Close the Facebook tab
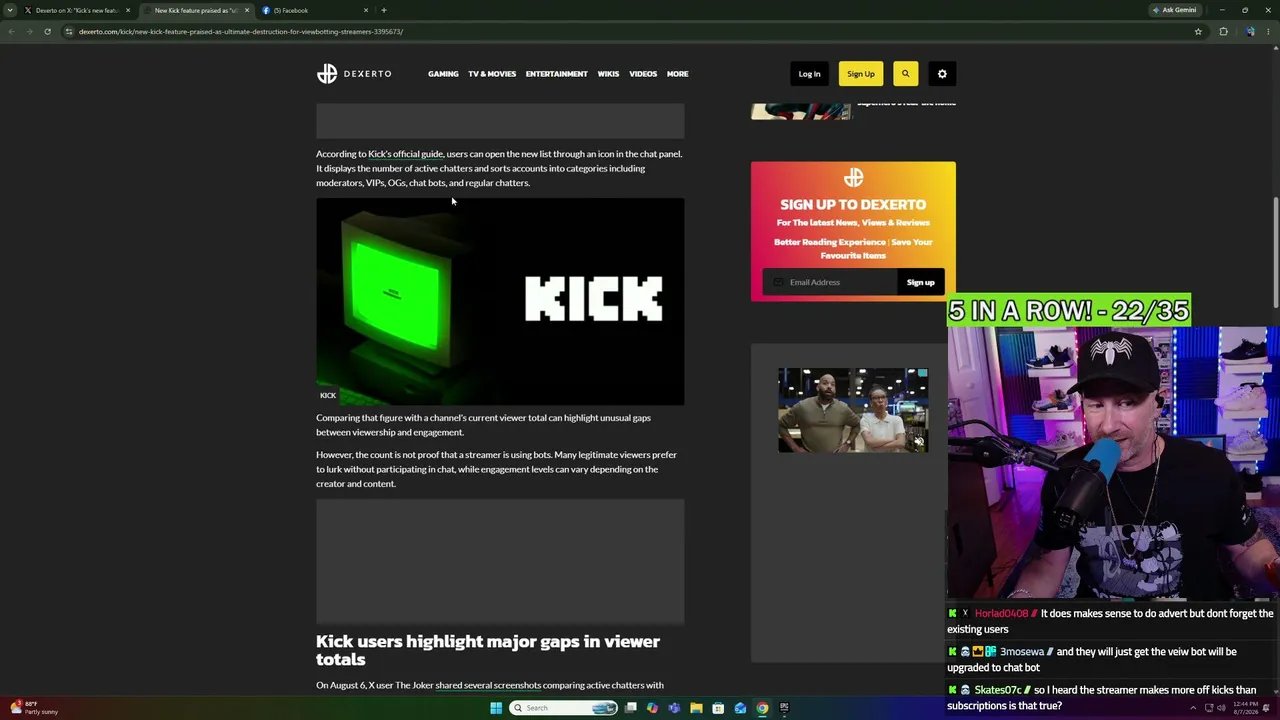This screenshot has width=1280, height=720. [366, 10]
